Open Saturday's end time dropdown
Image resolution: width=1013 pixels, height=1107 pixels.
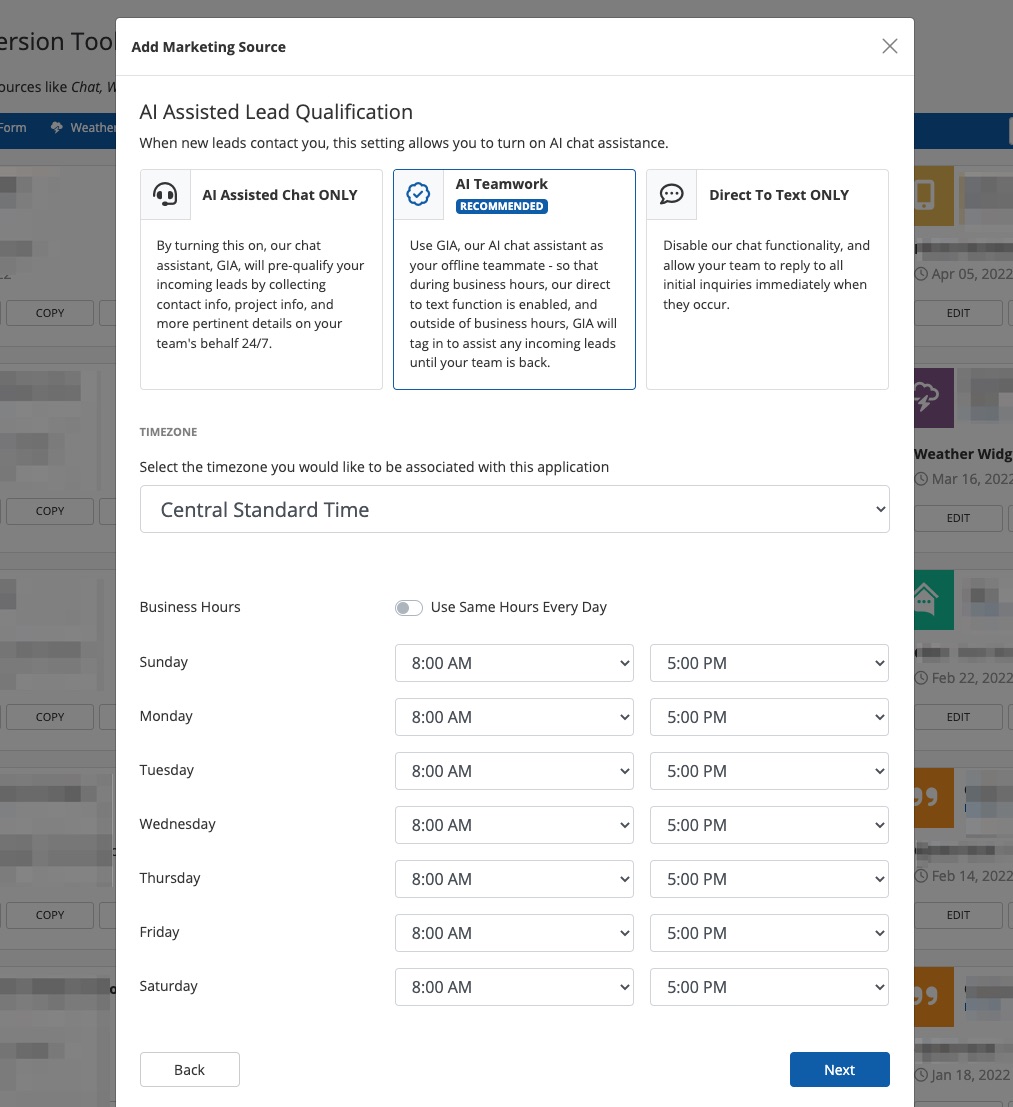768,987
